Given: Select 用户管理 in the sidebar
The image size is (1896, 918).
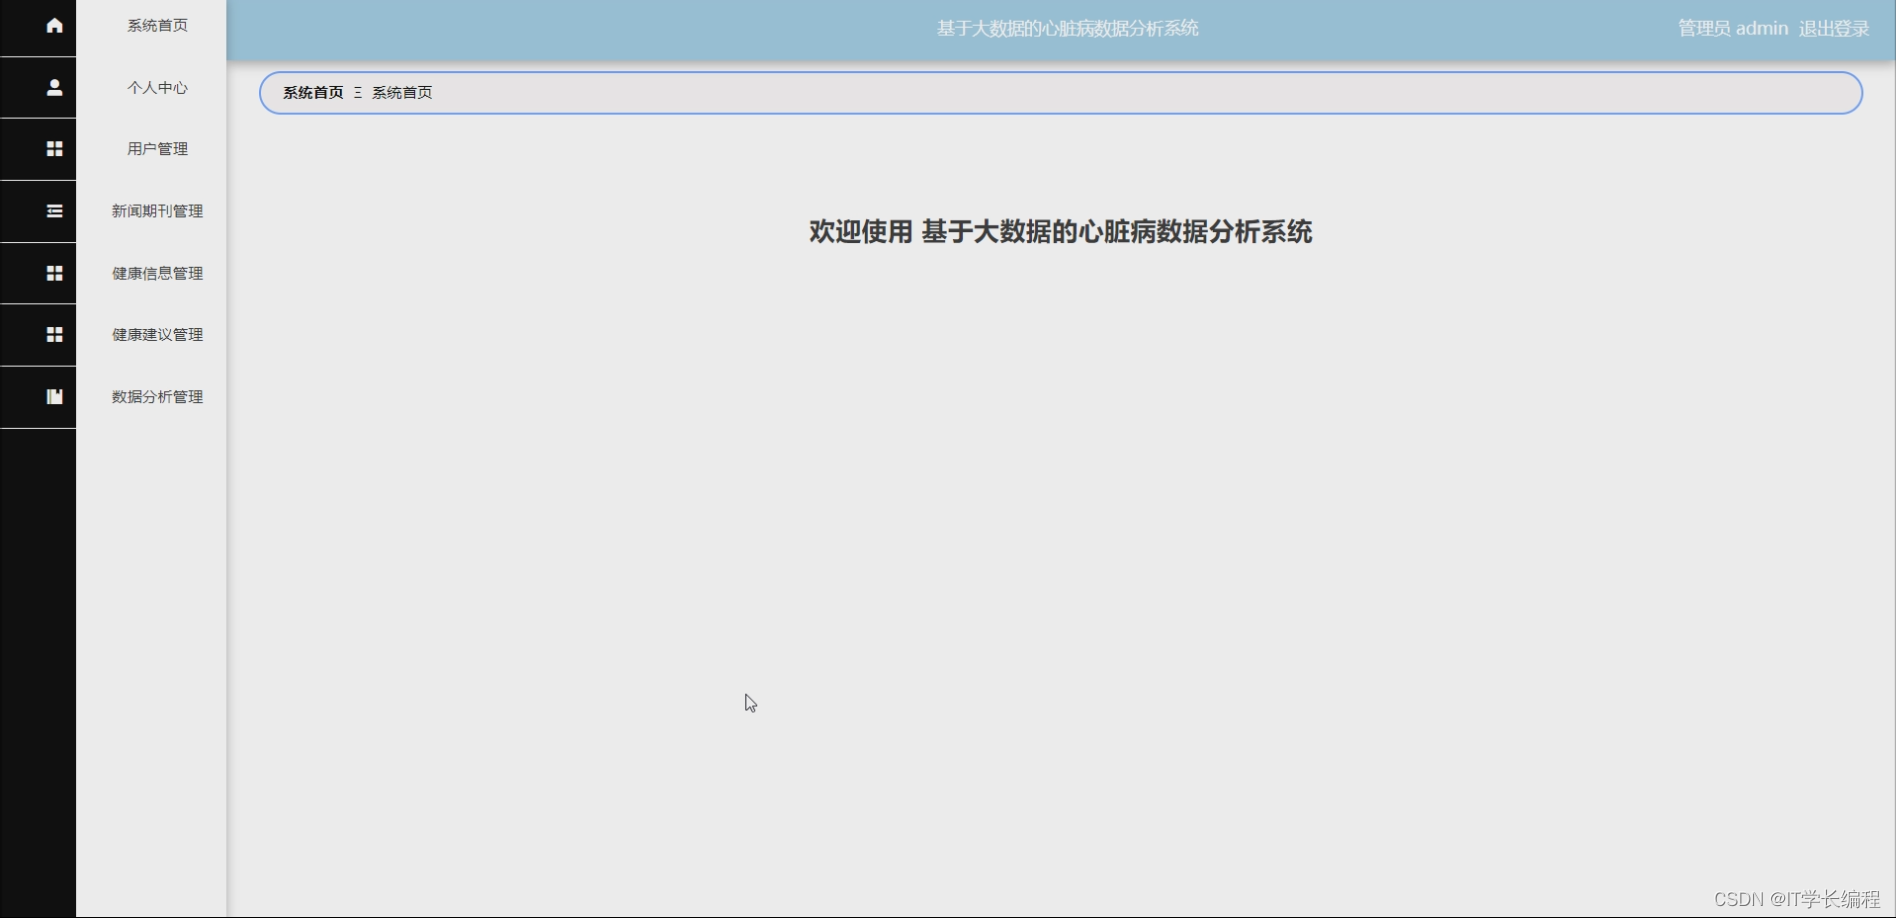Looking at the screenshot, I should (x=157, y=149).
